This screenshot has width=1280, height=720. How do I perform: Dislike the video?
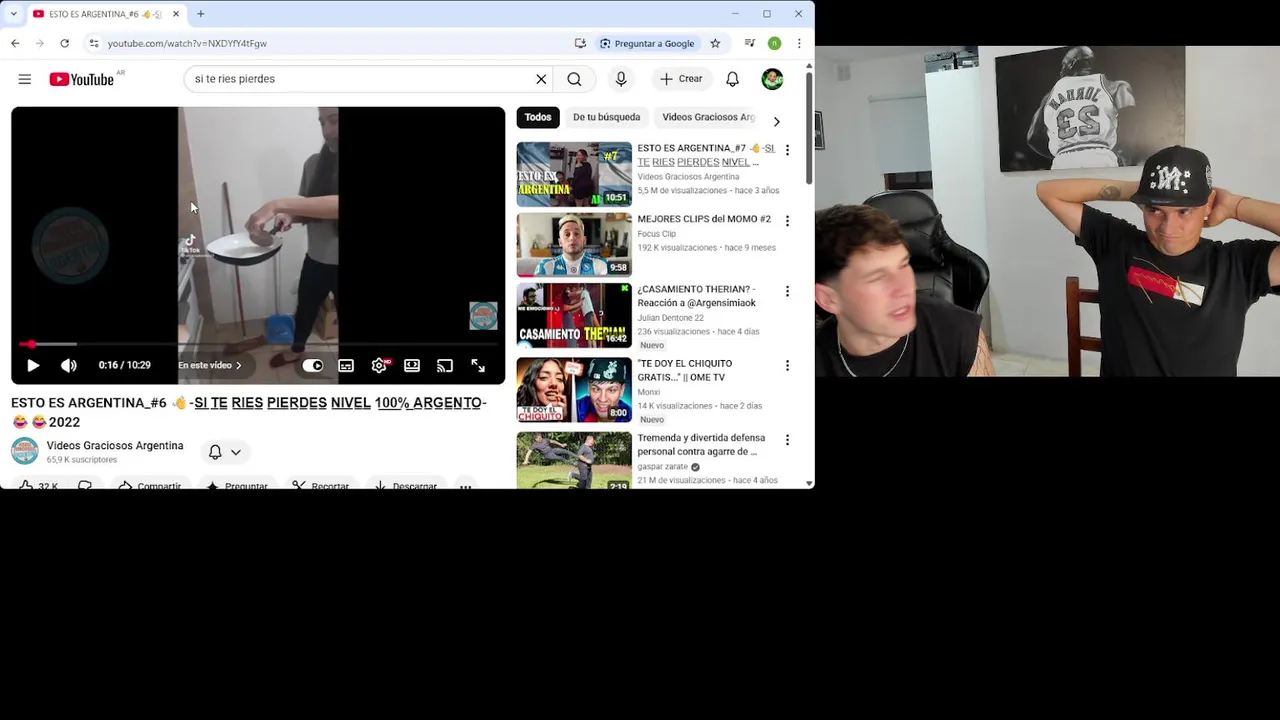[x=86, y=486]
